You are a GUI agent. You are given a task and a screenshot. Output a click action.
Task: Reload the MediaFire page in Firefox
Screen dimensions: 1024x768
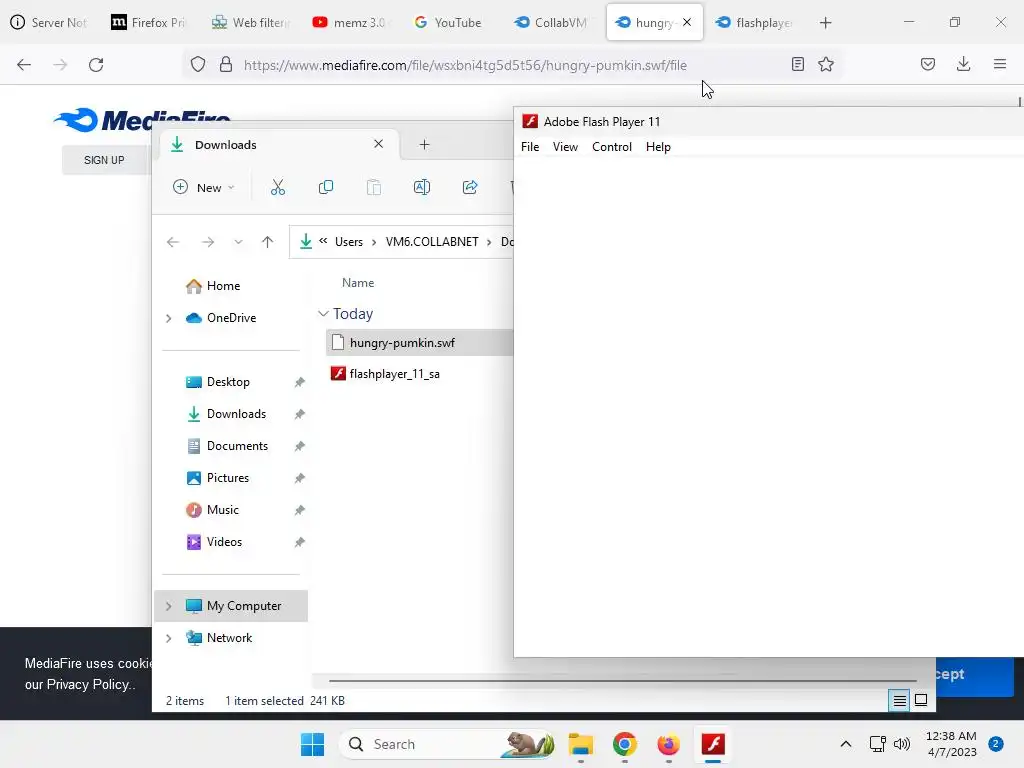point(96,65)
